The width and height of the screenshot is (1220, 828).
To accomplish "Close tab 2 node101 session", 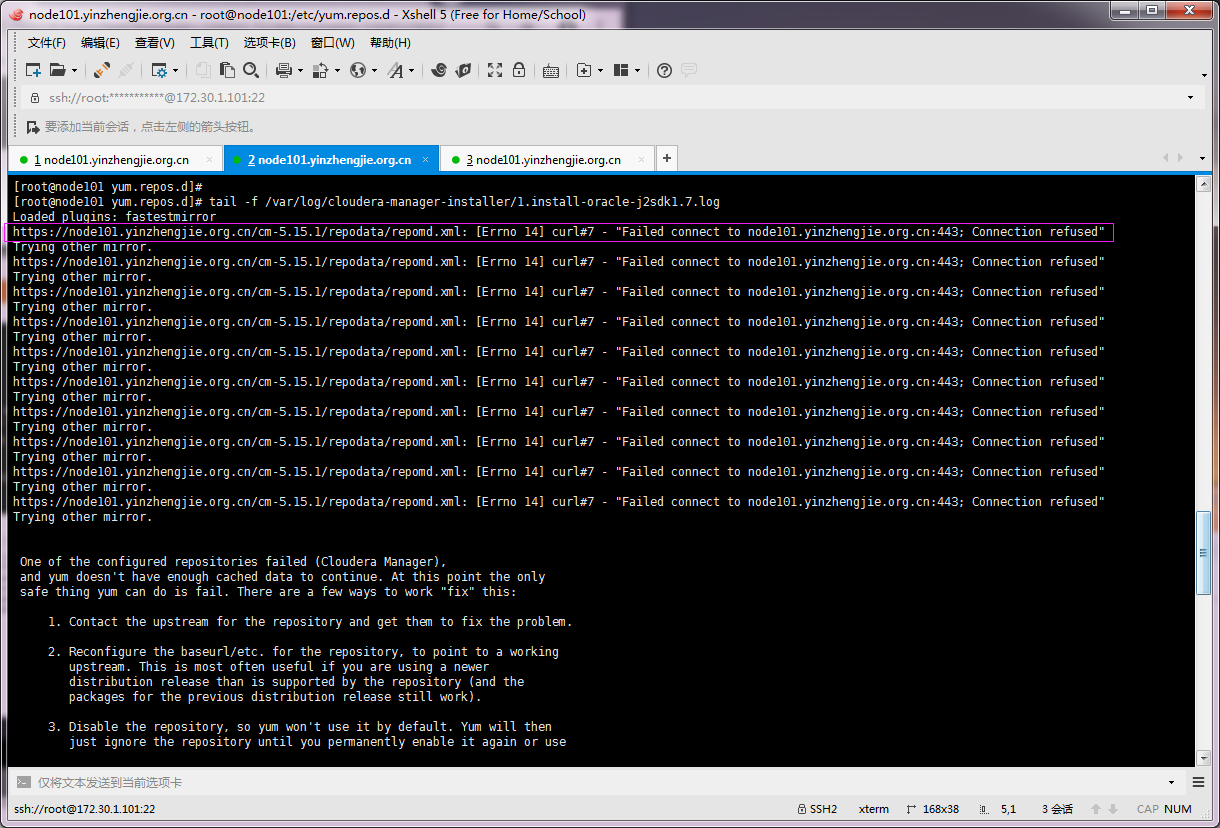I will click(x=426, y=160).
